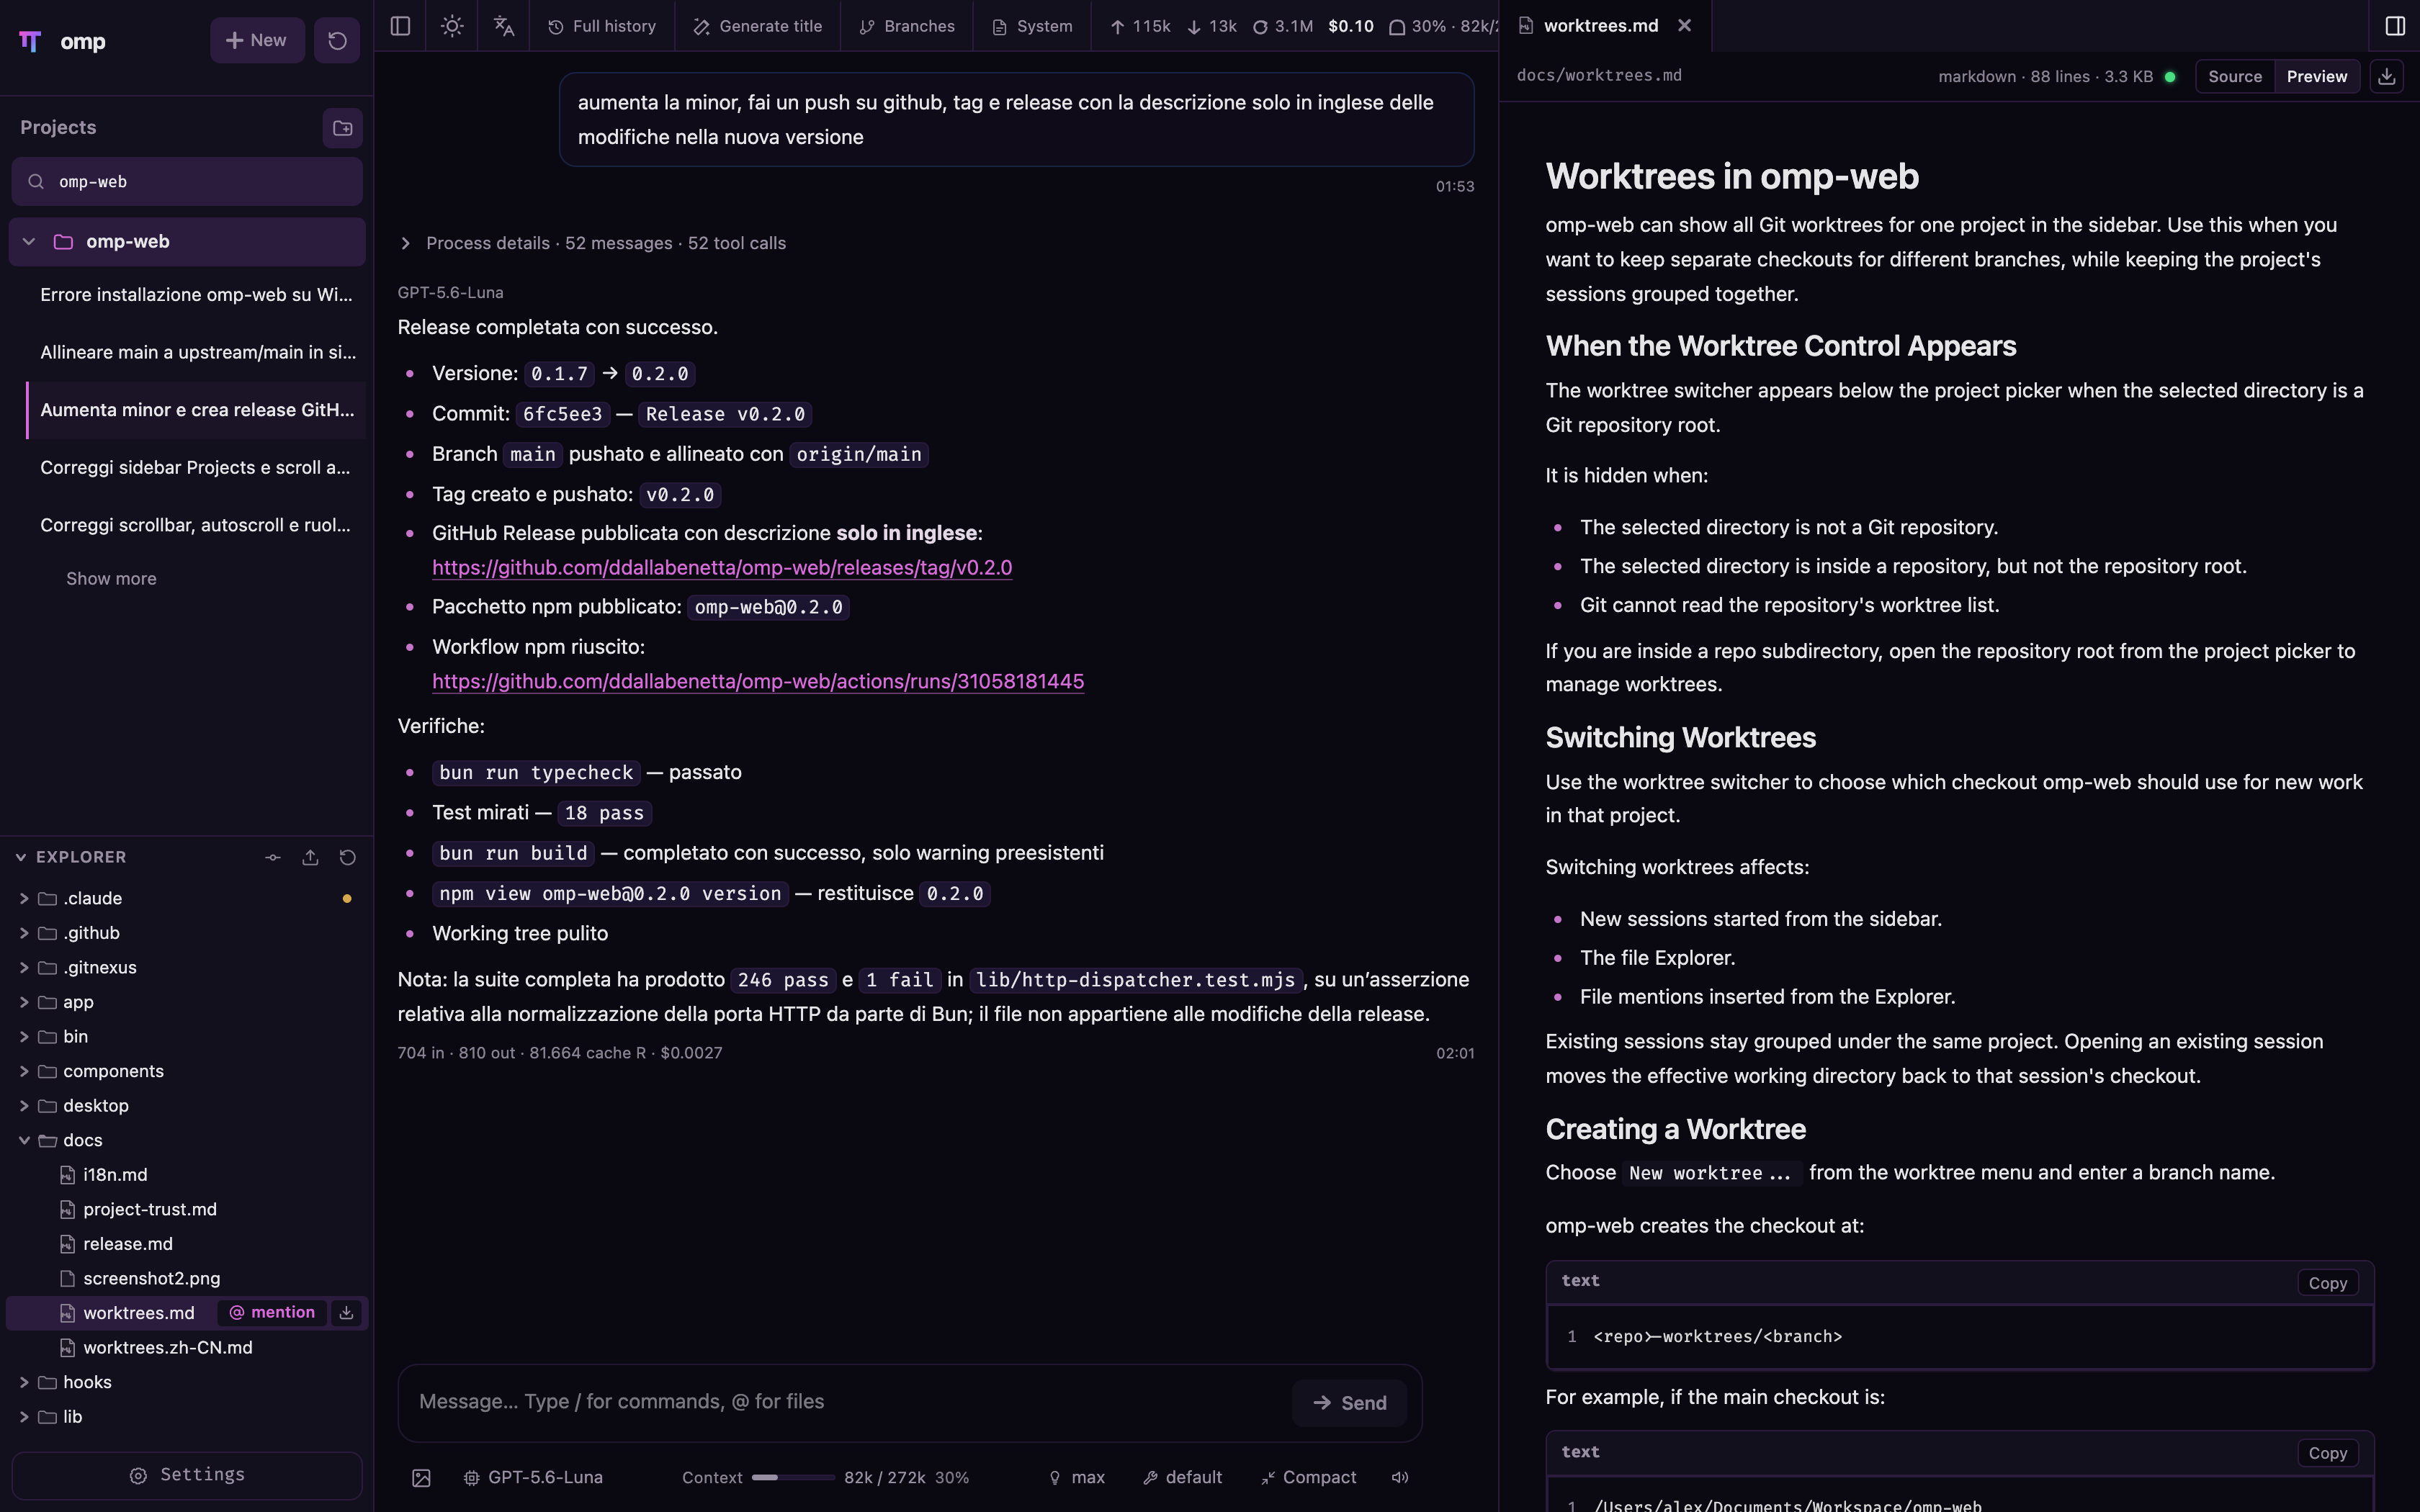The width and height of the screenshot is (2420, 1512).
Task: Open Full history in toolbar
Action: coord(602,26)
